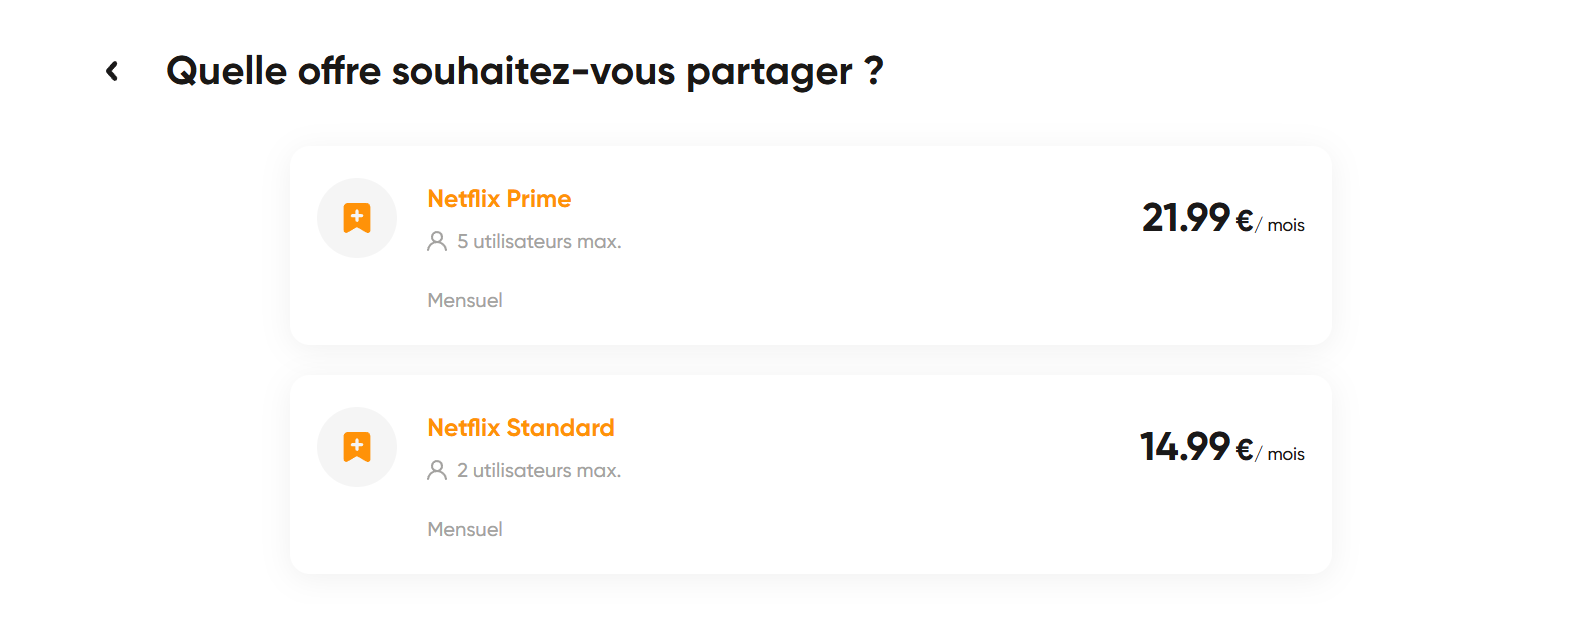Select the Netflix Standard offer title
This screenshot has height=634, width=1580.
pos(521,428)
